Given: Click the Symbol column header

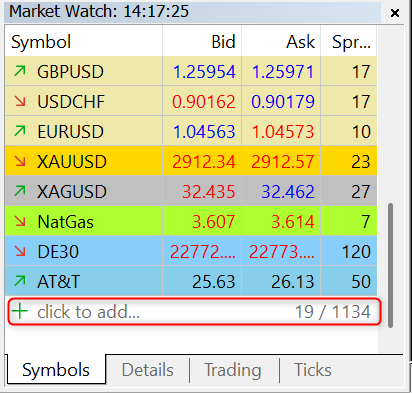Looking at the screenshot, I should (x=84, y=41).
